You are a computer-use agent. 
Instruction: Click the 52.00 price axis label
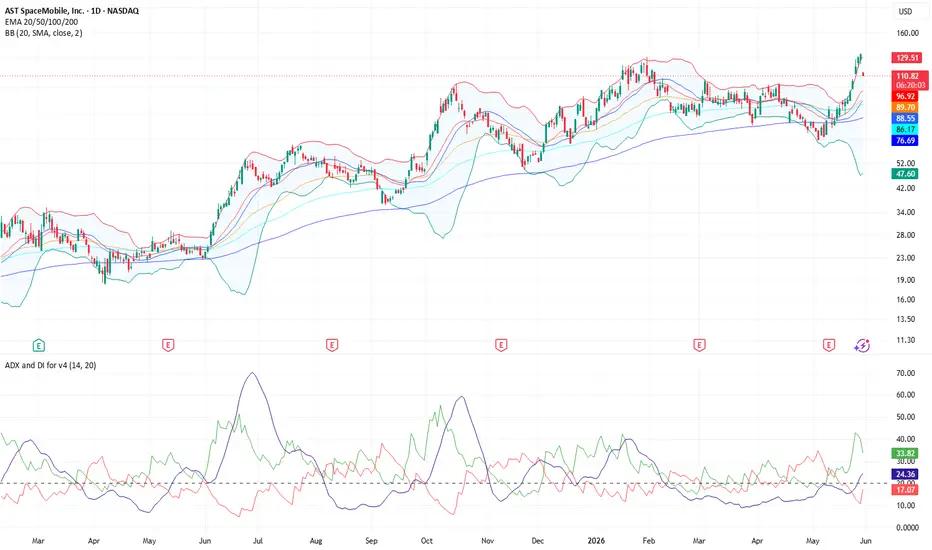pos(905,163)
